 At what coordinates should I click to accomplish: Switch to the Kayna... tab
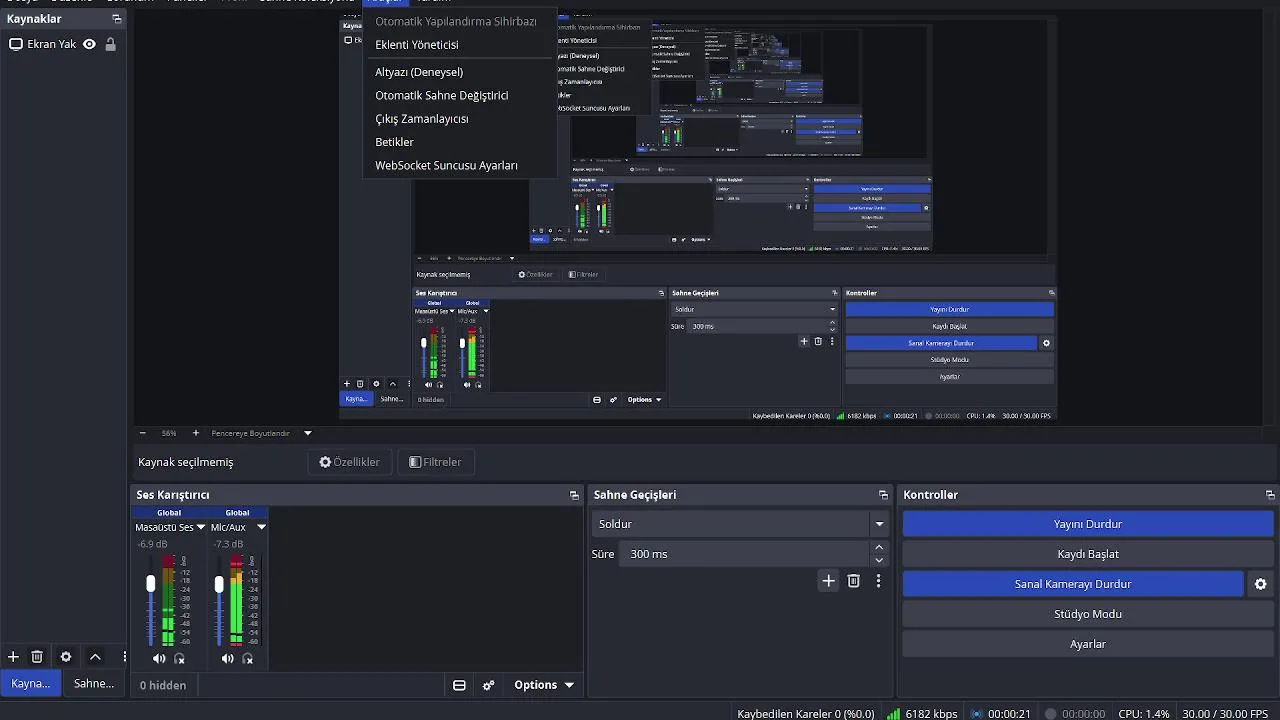(30, 684)
